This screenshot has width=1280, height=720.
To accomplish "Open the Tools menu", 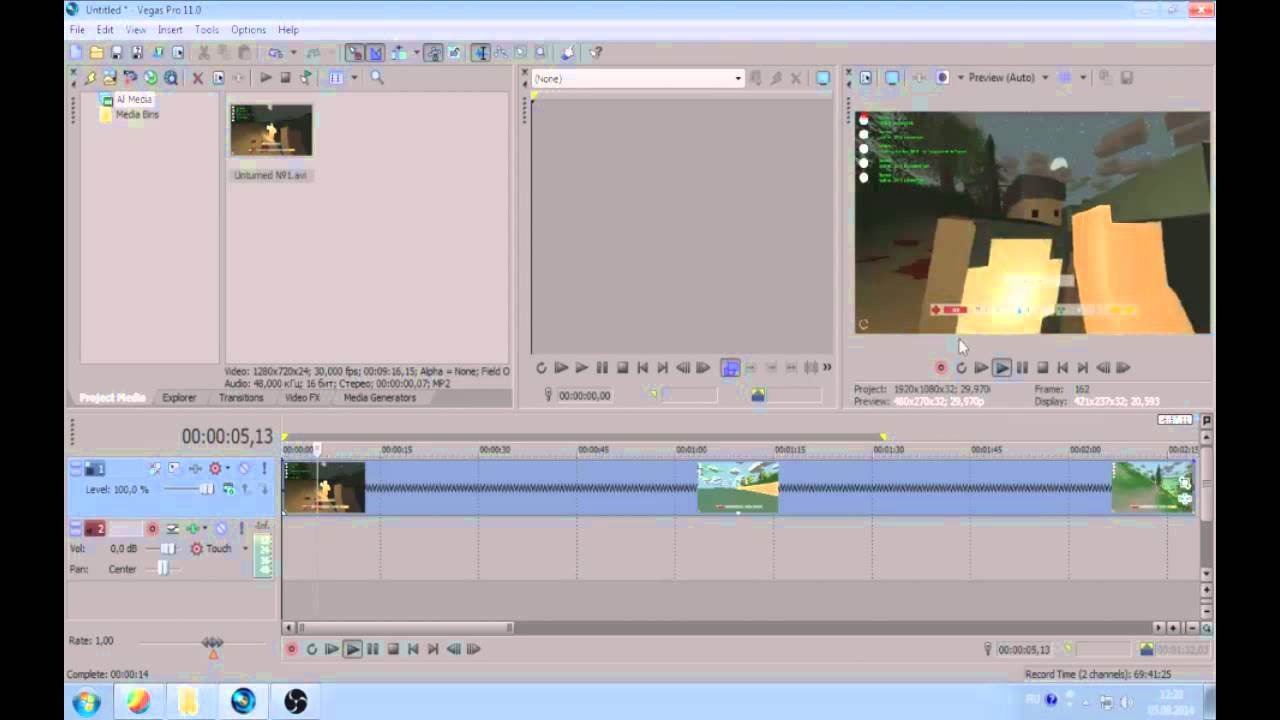I will click(x=207, y=30).
